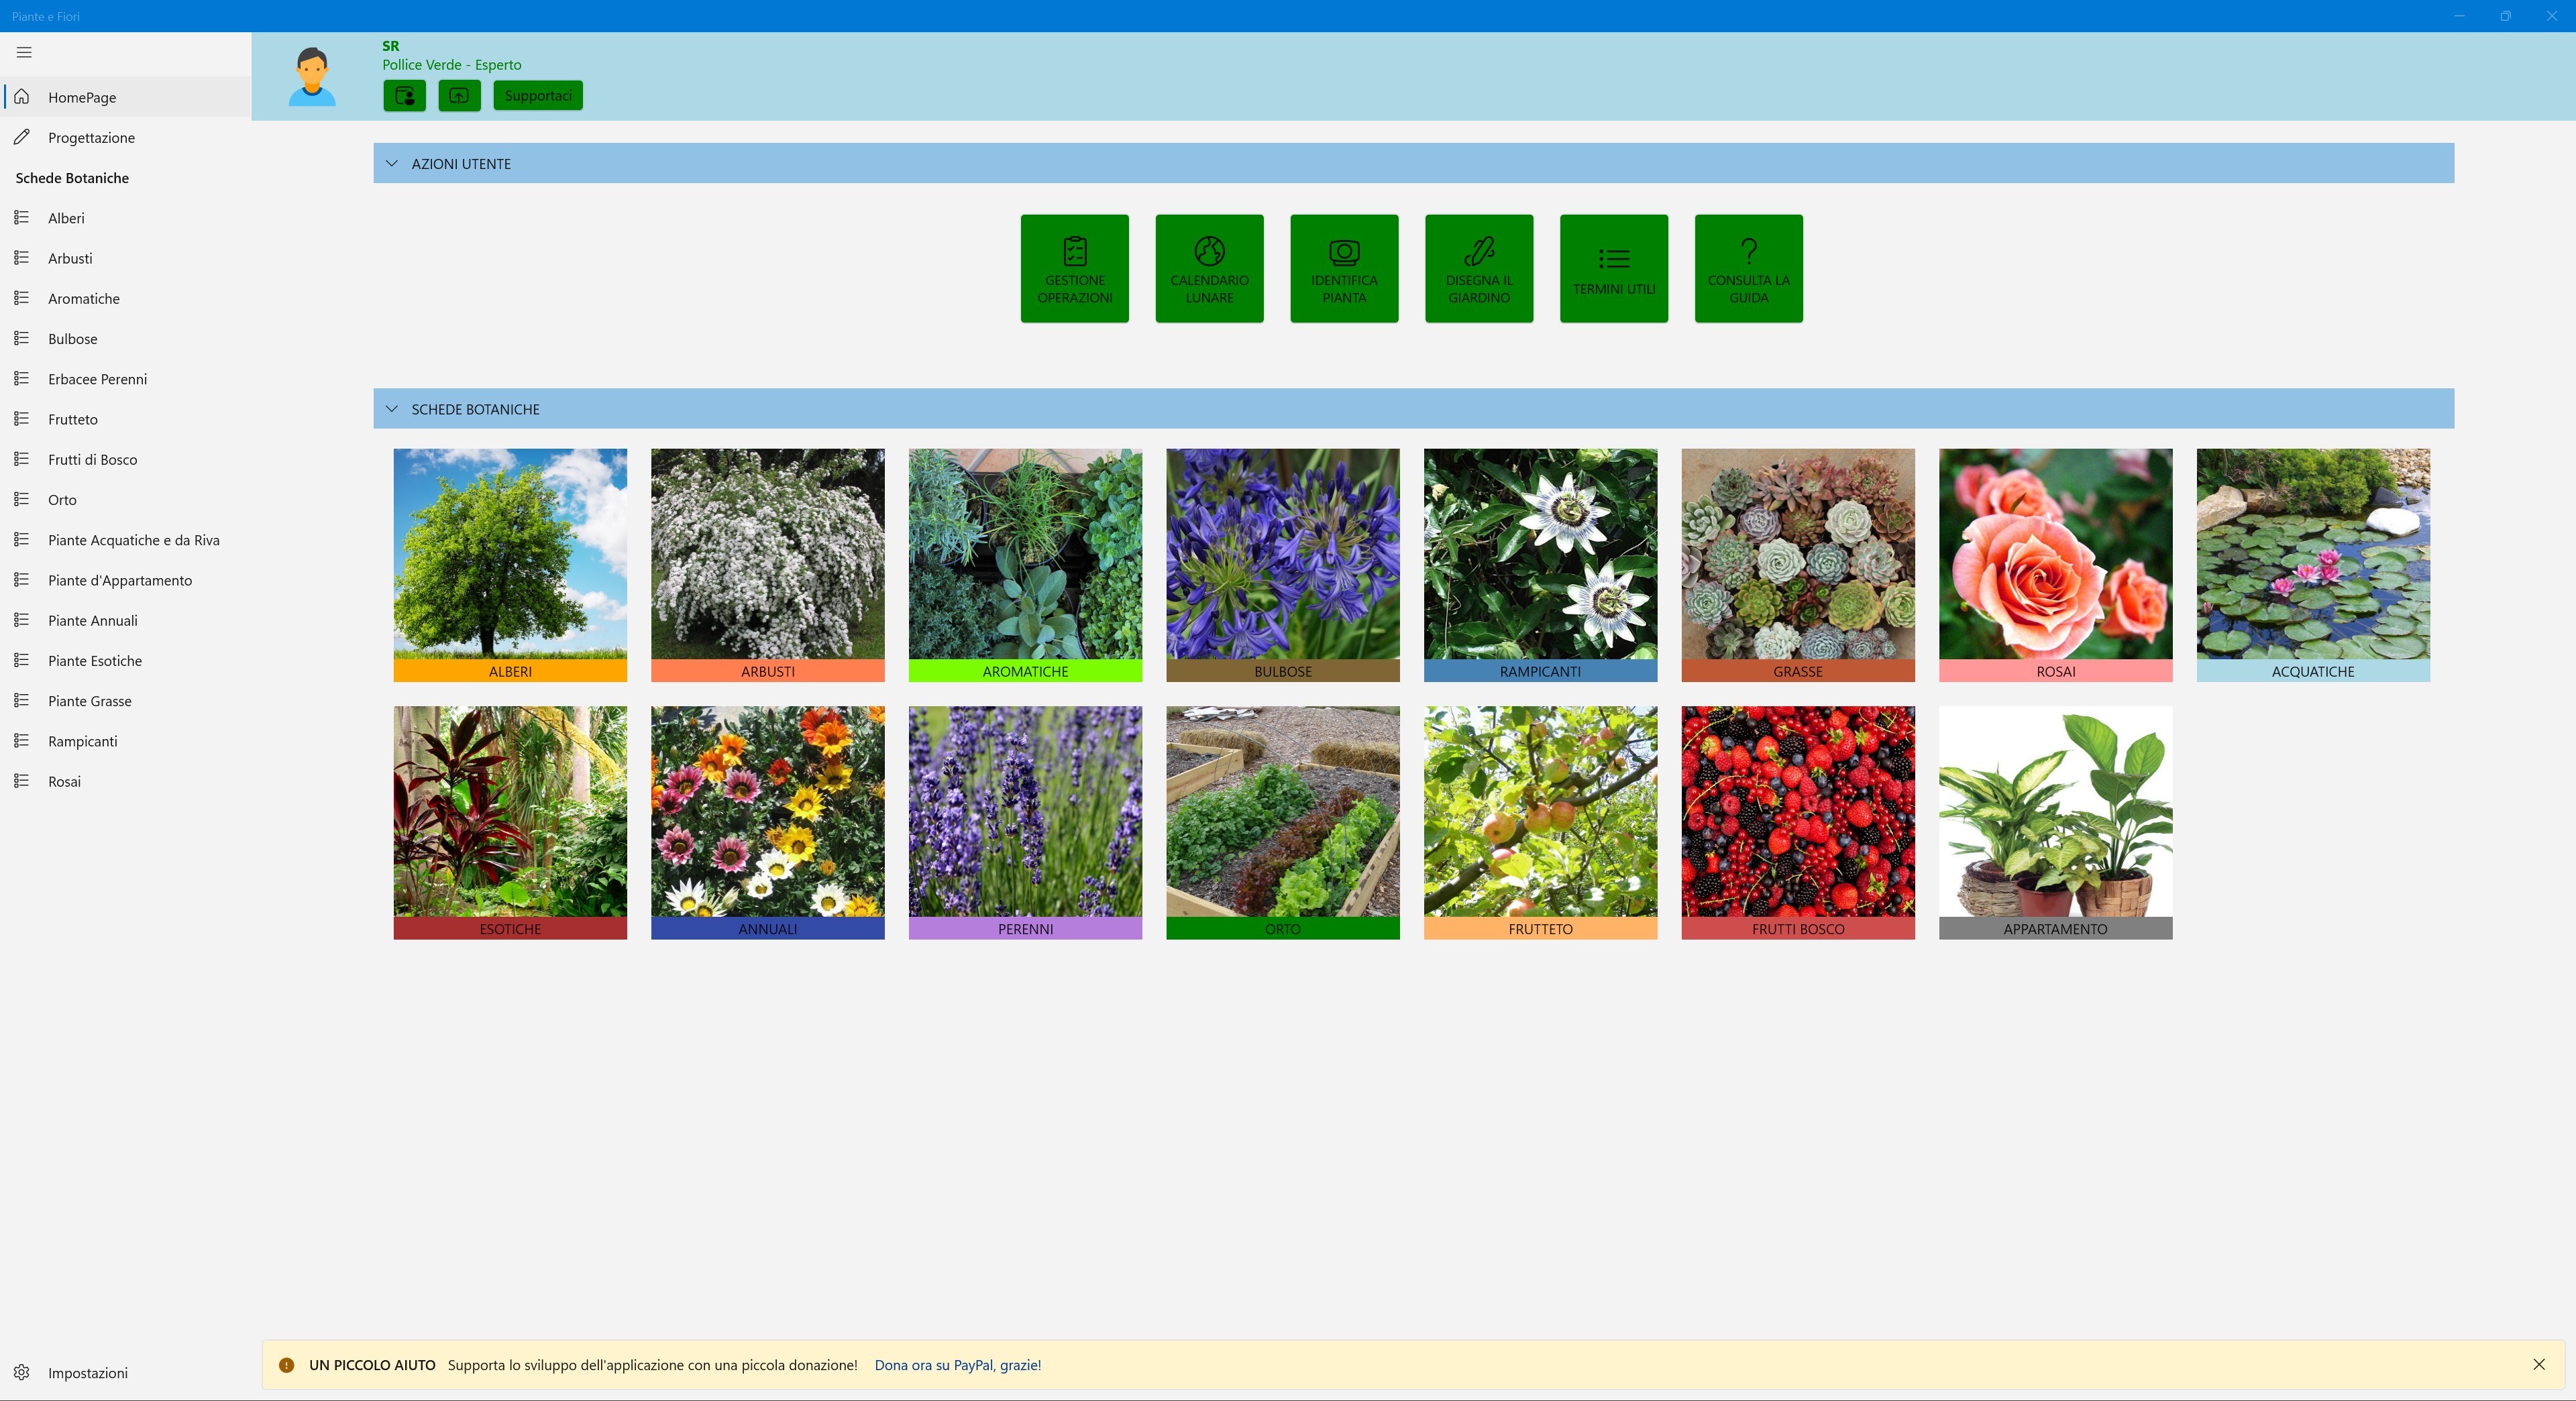Open Erbacee Perenni sidebar entry
This screenshot has height=1401, width=2576.
[x=97, y=379]
